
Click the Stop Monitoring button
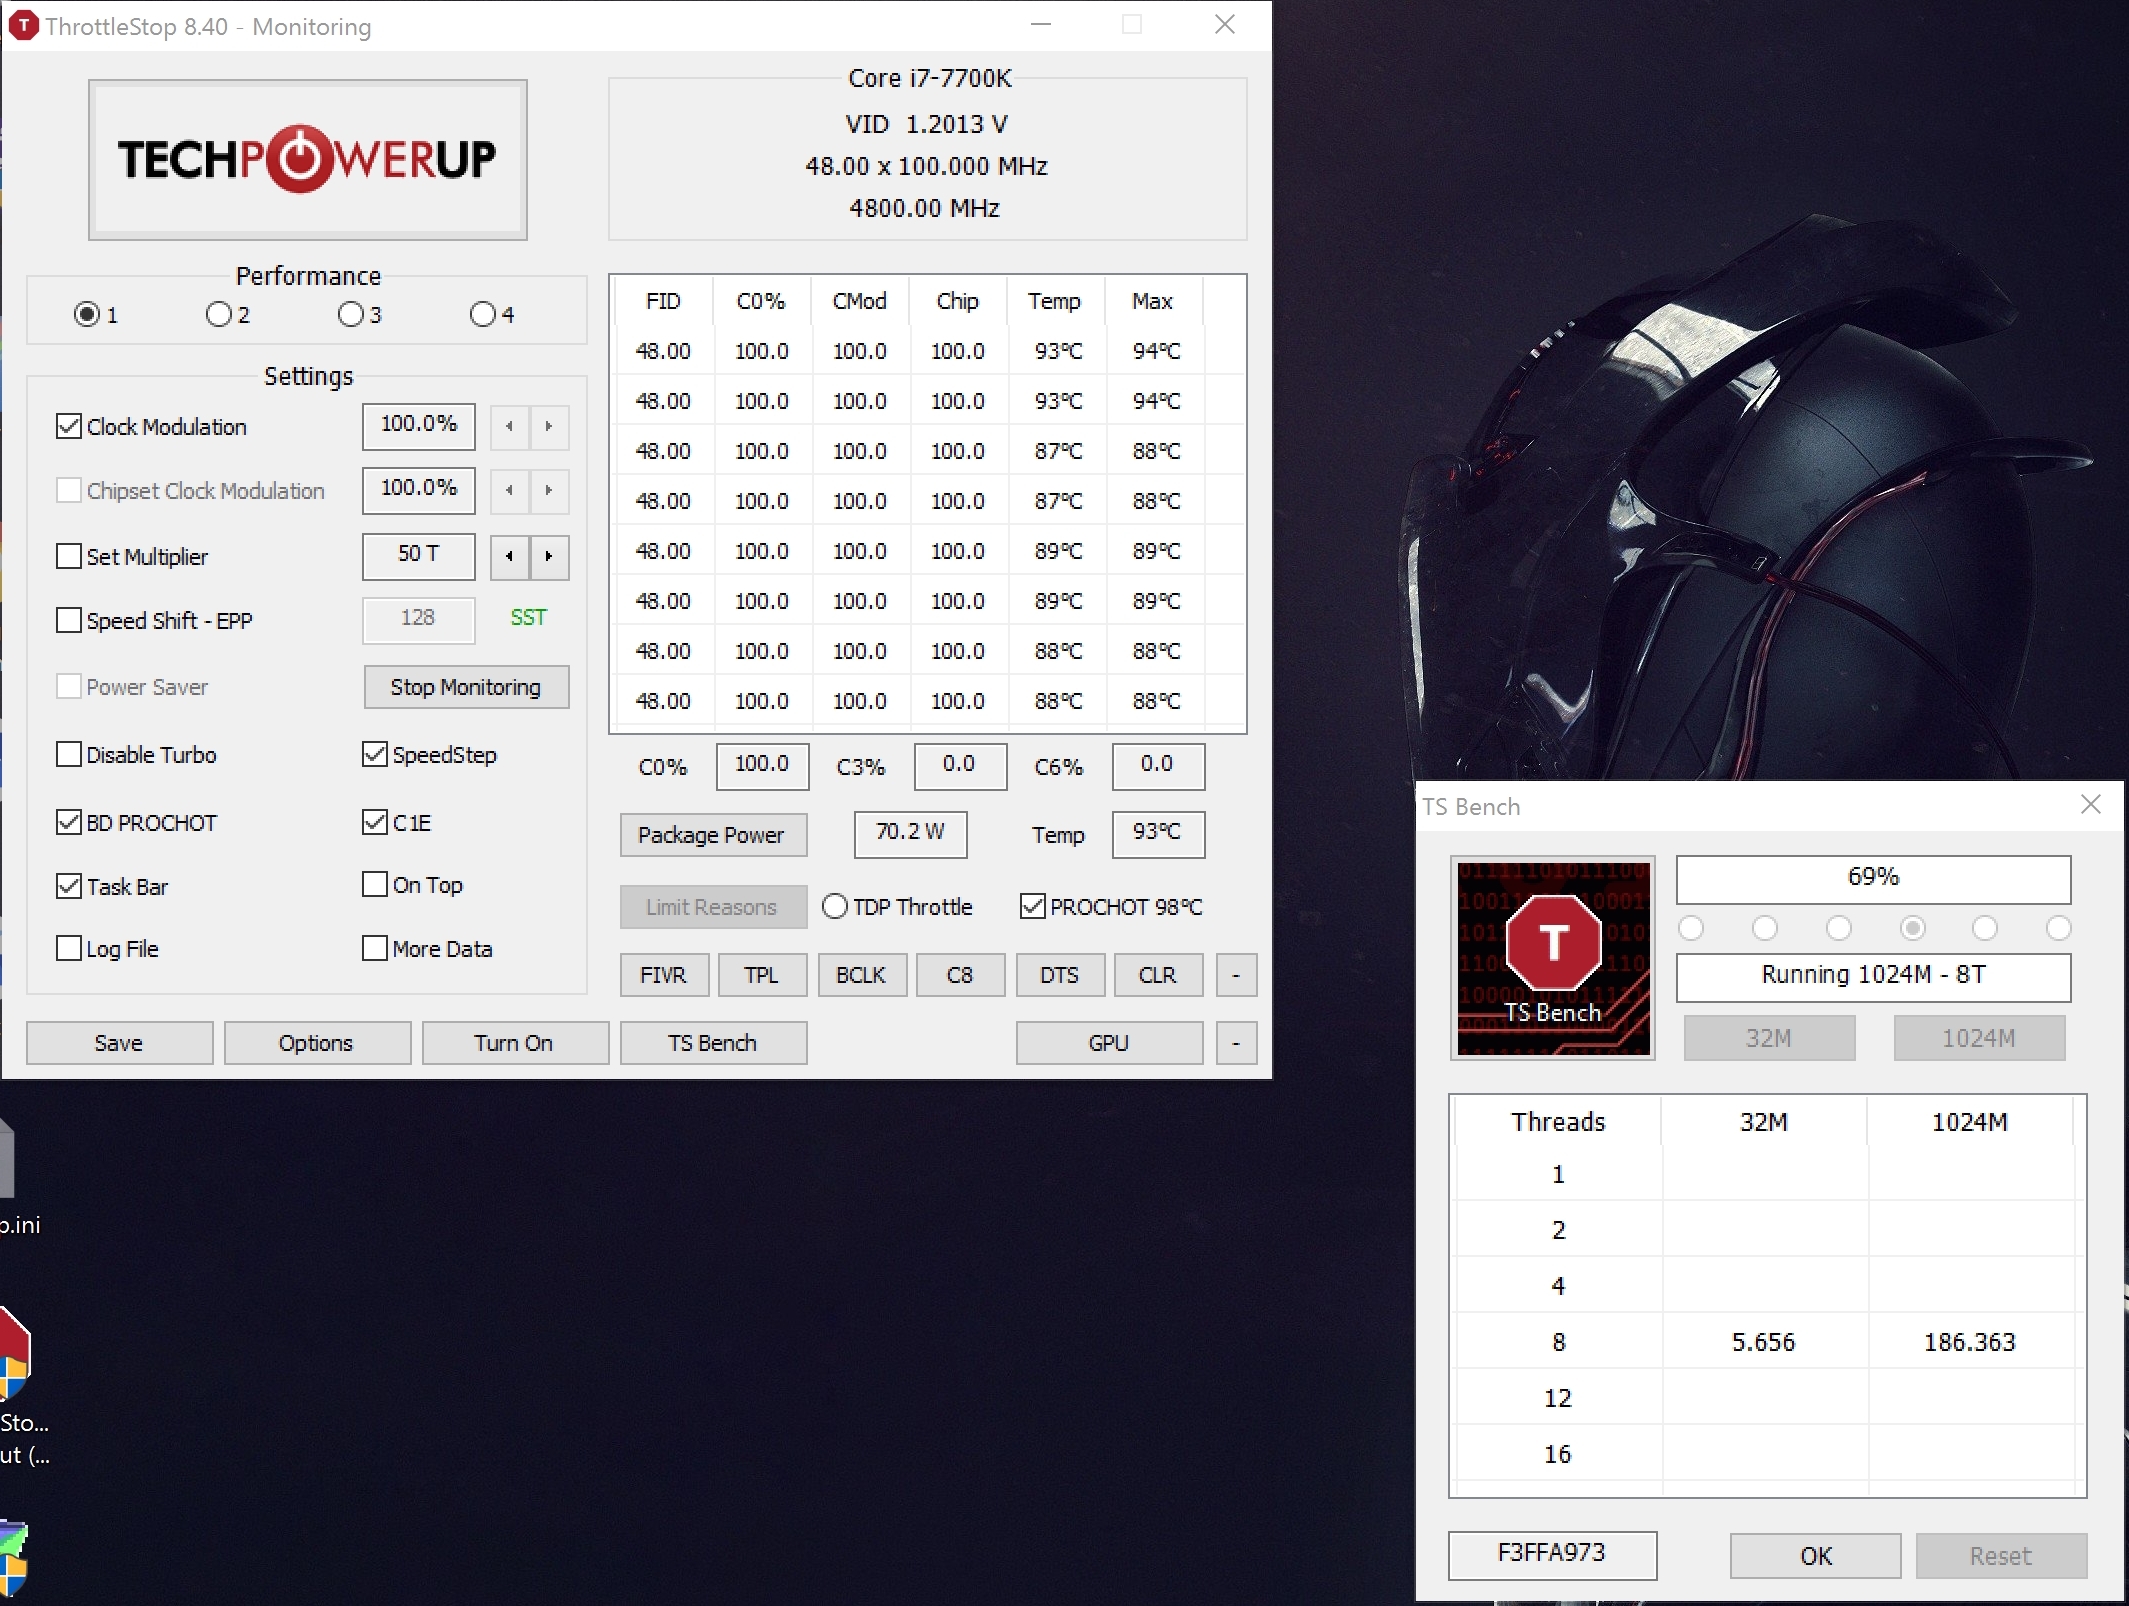[466, 687]
